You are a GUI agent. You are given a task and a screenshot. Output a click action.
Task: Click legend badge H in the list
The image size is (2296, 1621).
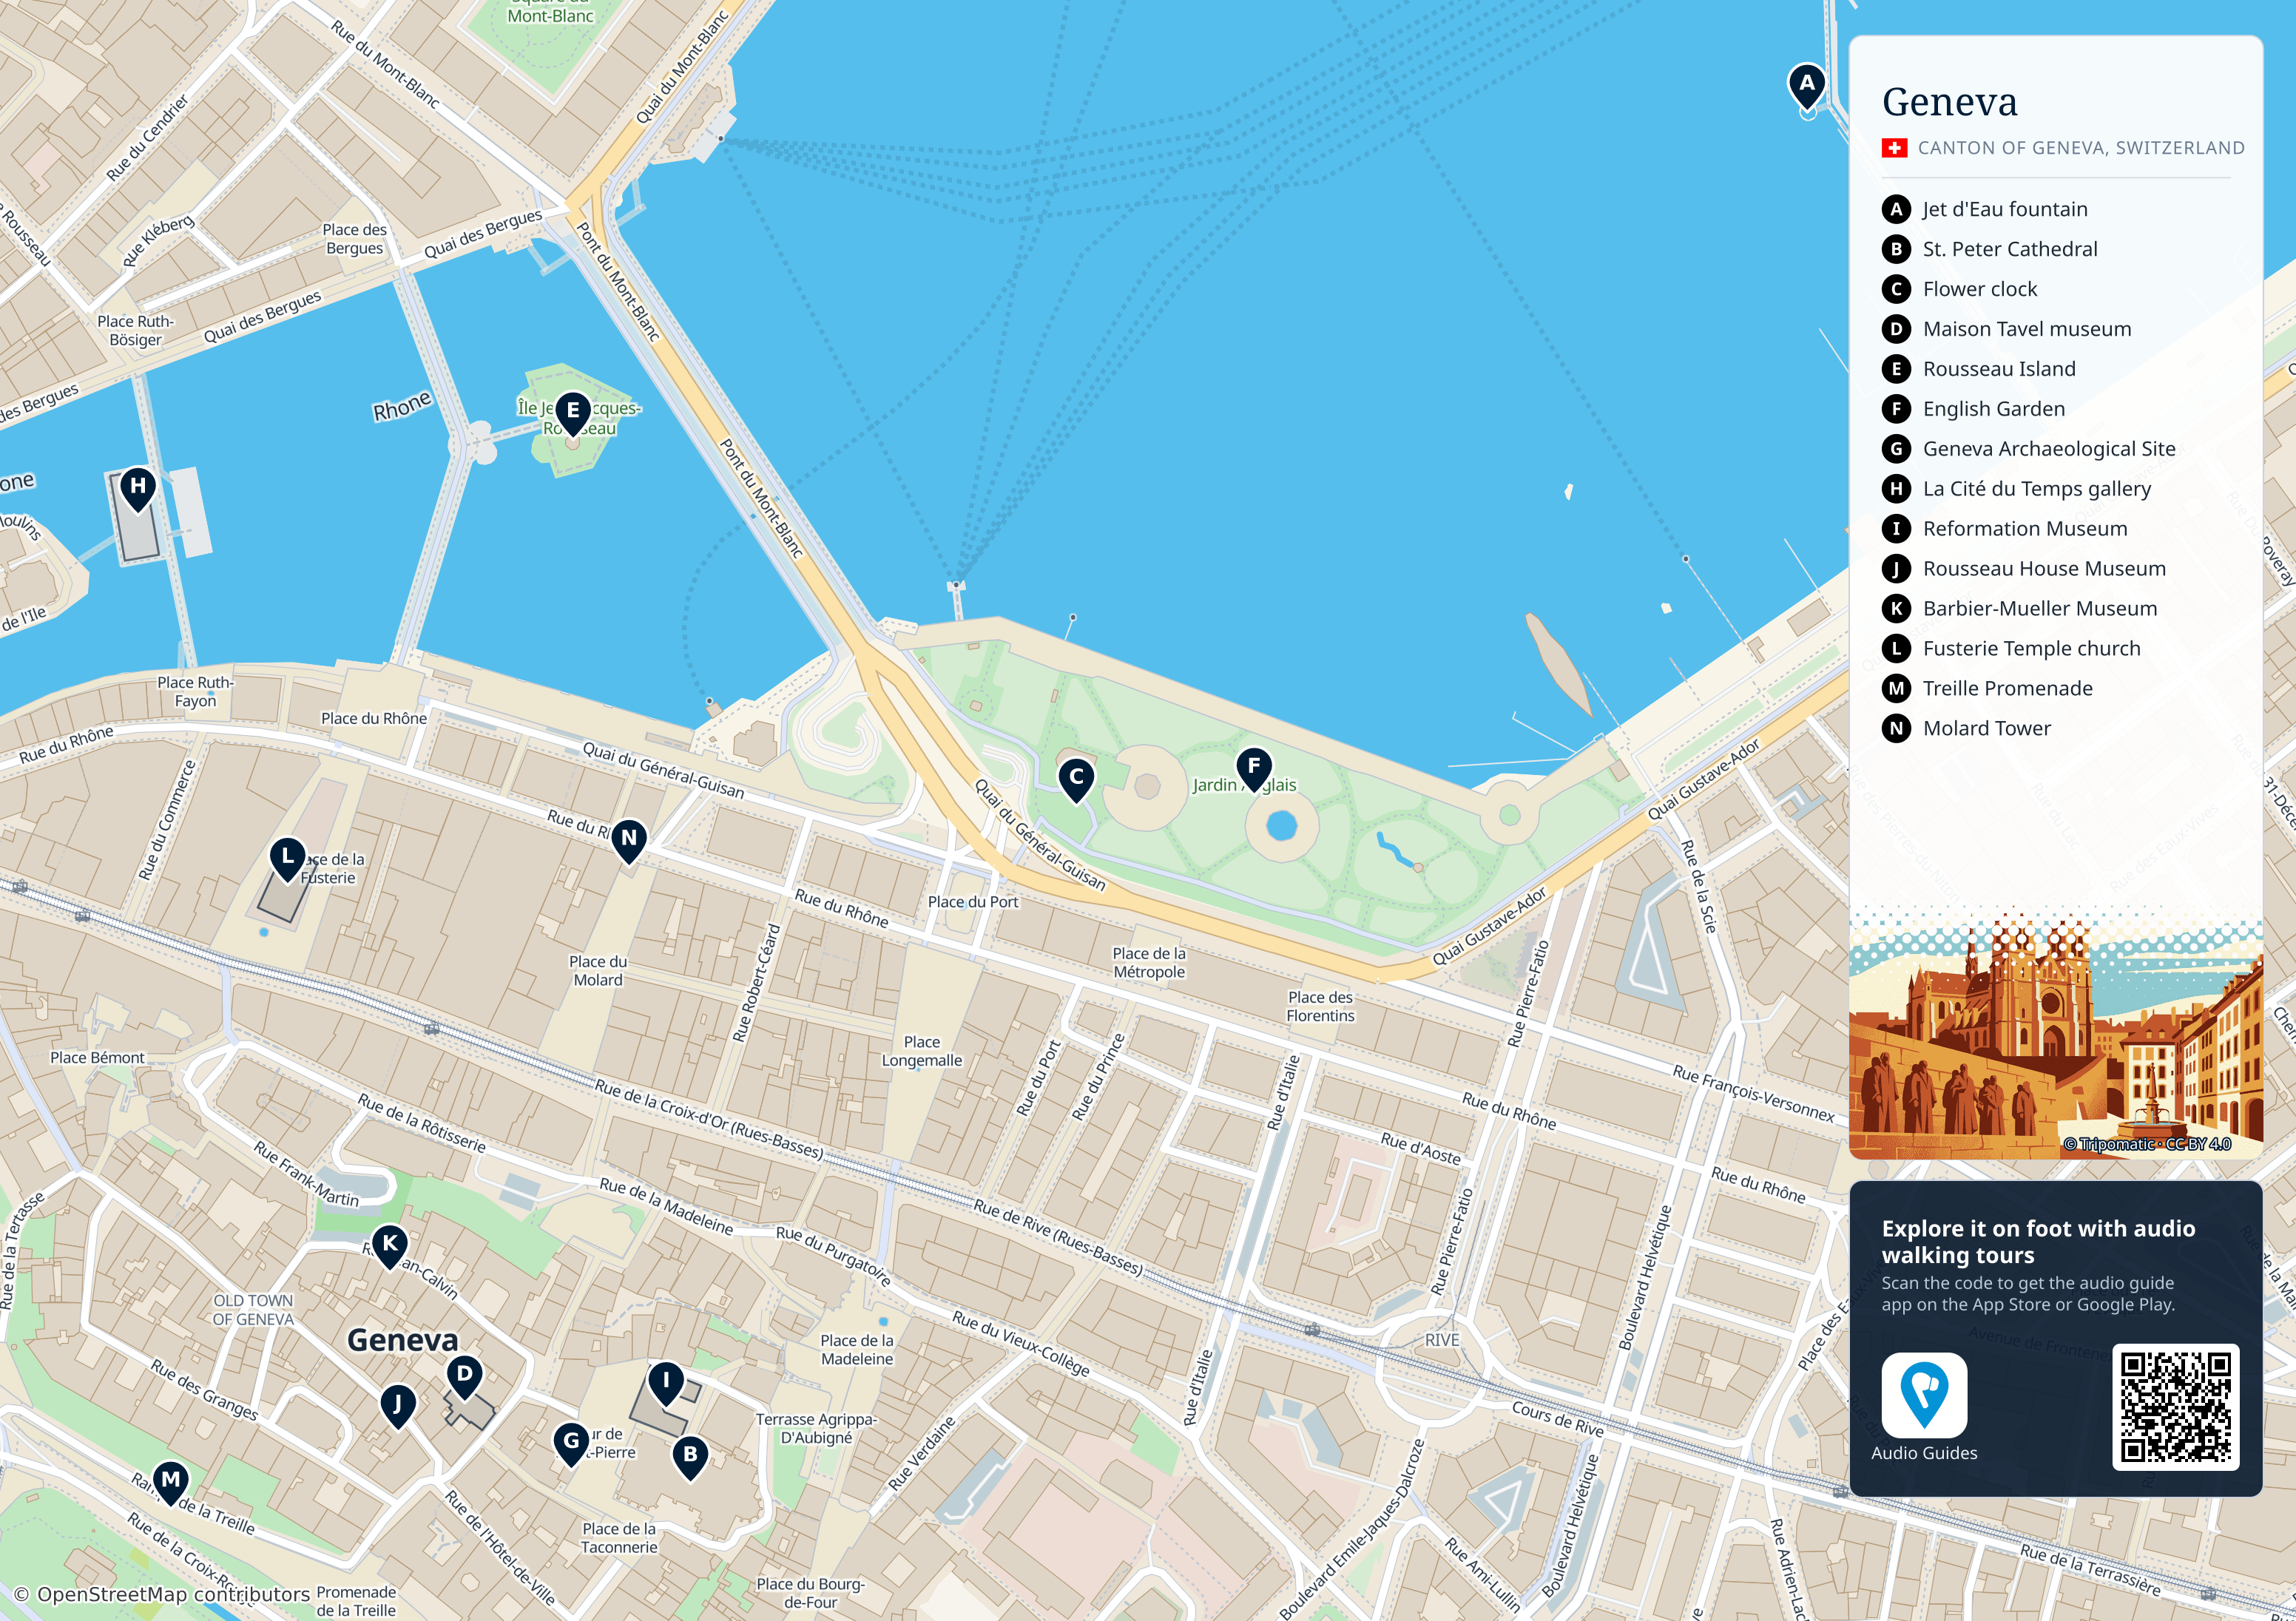tap(1896, 489)
